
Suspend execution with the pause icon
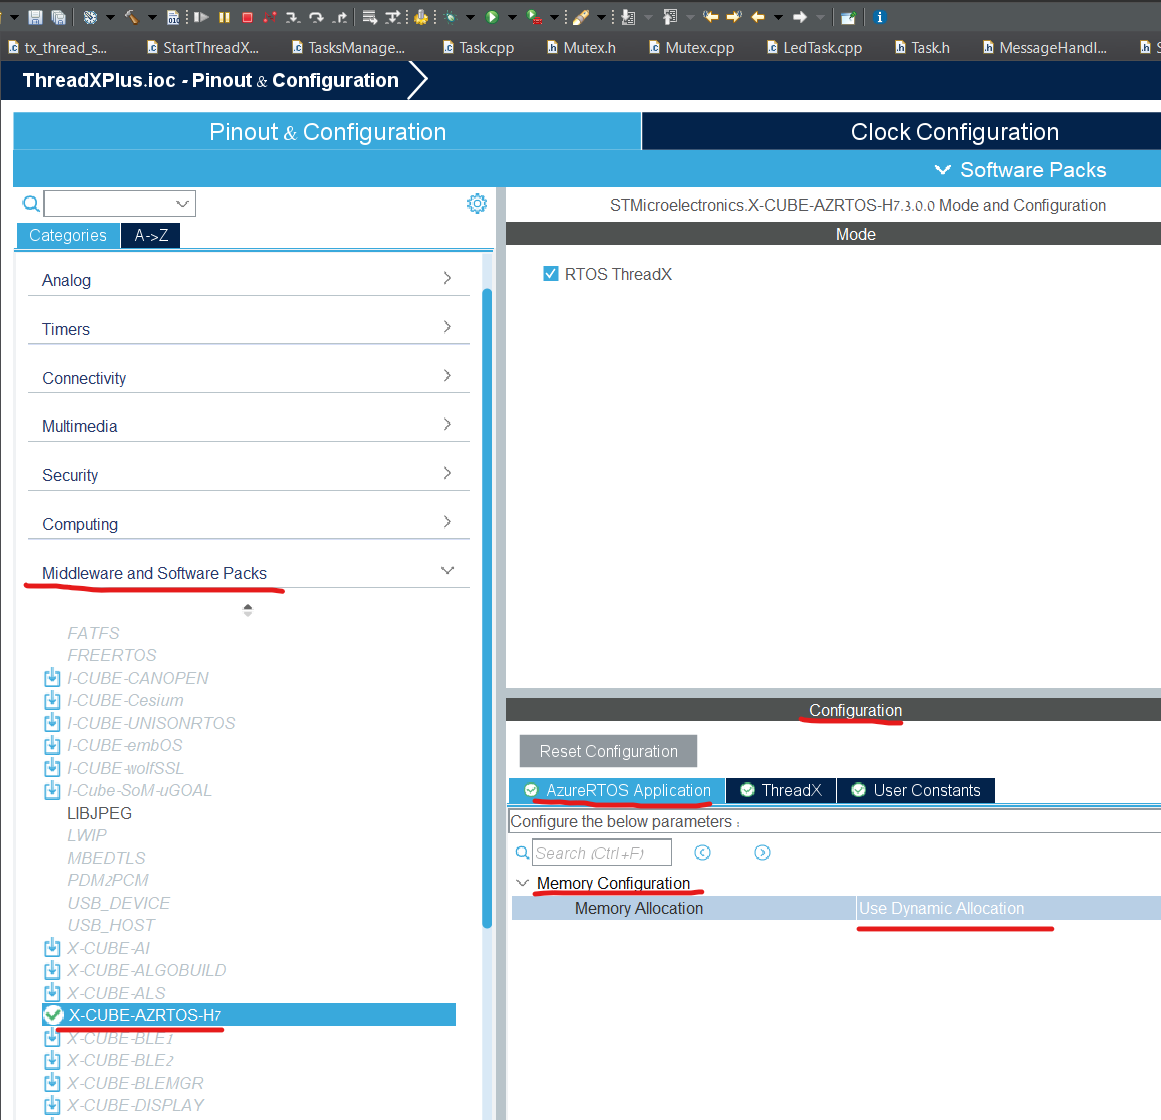223,17
